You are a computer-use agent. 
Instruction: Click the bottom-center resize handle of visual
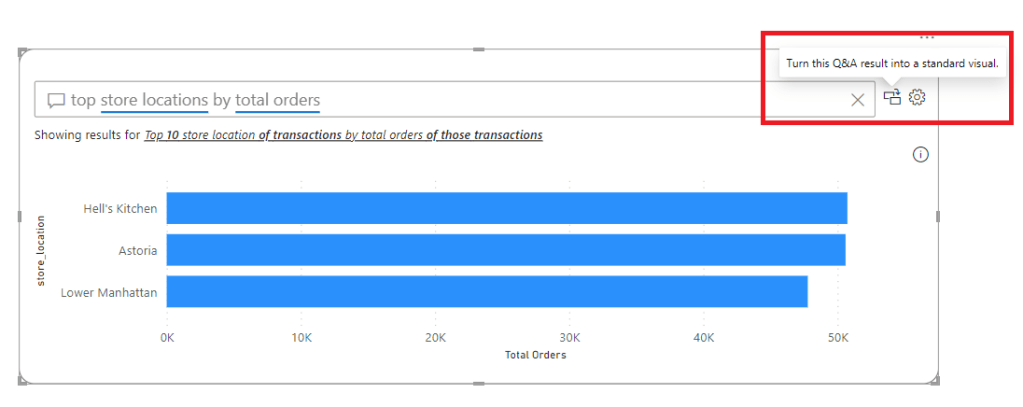pos(479,383)
